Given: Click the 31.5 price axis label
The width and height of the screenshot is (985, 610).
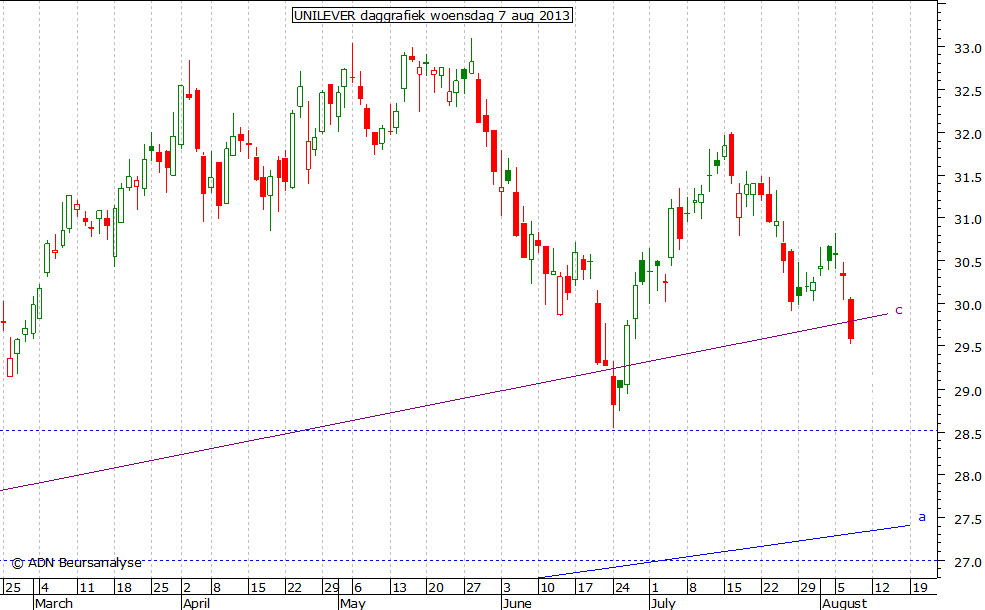Looking at the screenshot, I should (967, 178).
